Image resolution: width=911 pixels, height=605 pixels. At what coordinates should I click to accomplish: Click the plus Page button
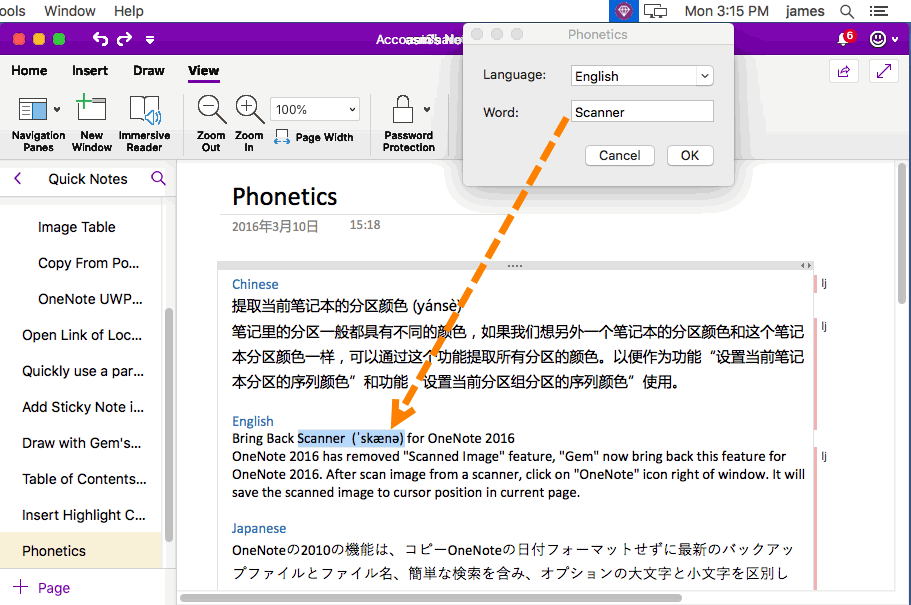click(41, 588)
